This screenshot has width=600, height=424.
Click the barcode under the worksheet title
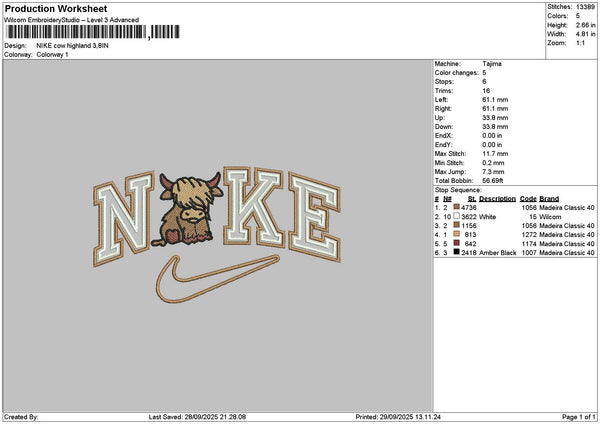click(x=92, y=32)
